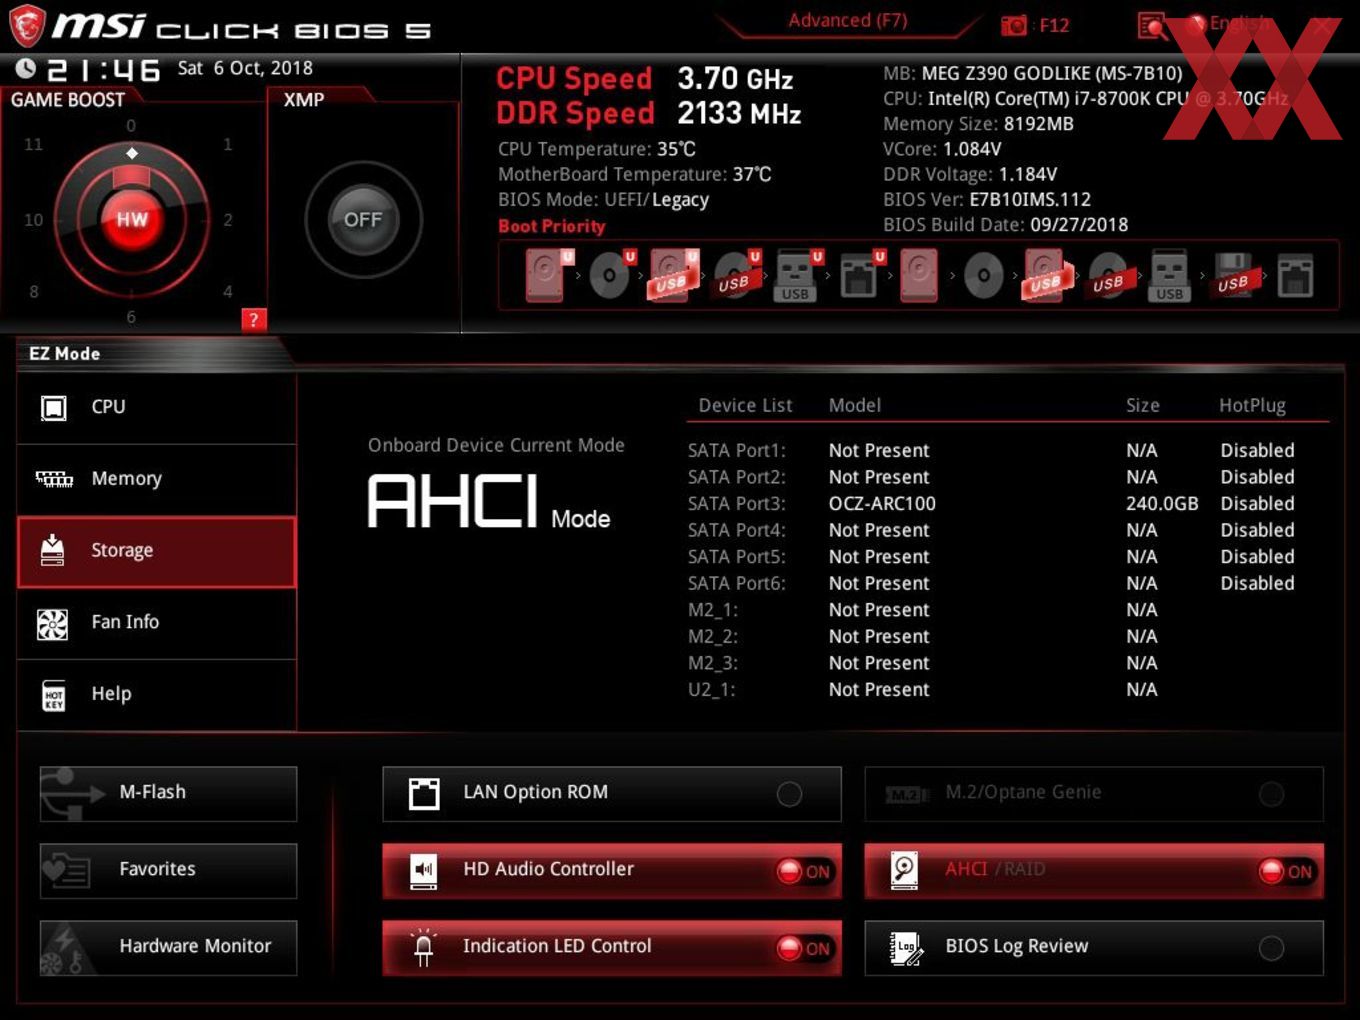Click the 240.0GB size value
Screen dimensions: 1360x1020
1162,504
